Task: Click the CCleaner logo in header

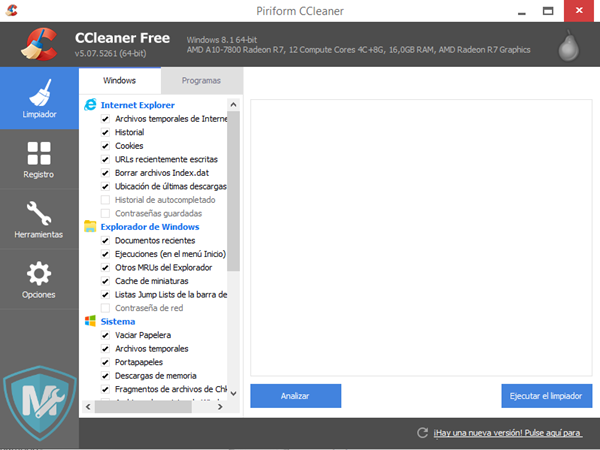Action: [38, 42]
